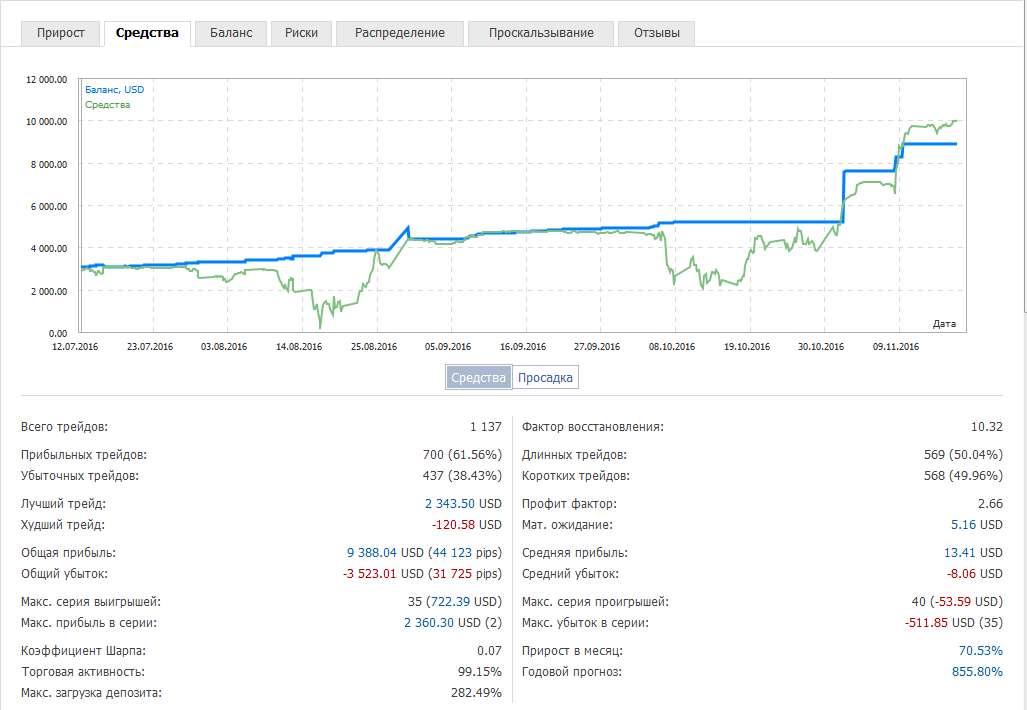Switch to the Распределение tab
This screenshot has width=1027, height=710.
[400, 33]
